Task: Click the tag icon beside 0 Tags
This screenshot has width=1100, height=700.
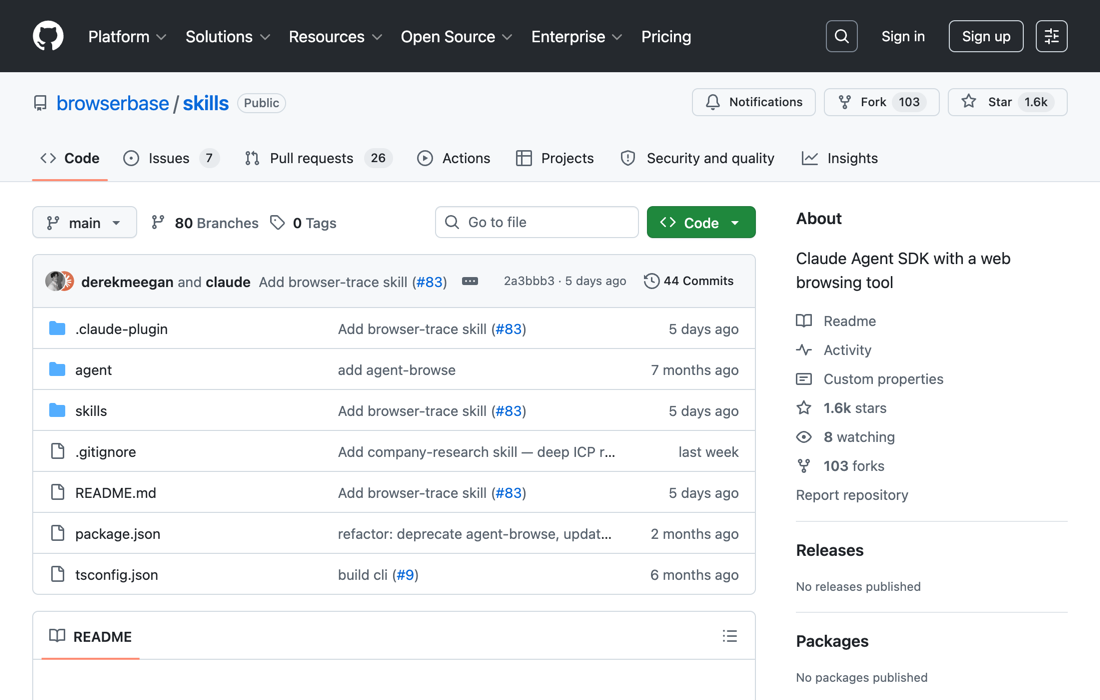Action: [x=278, y=222]
